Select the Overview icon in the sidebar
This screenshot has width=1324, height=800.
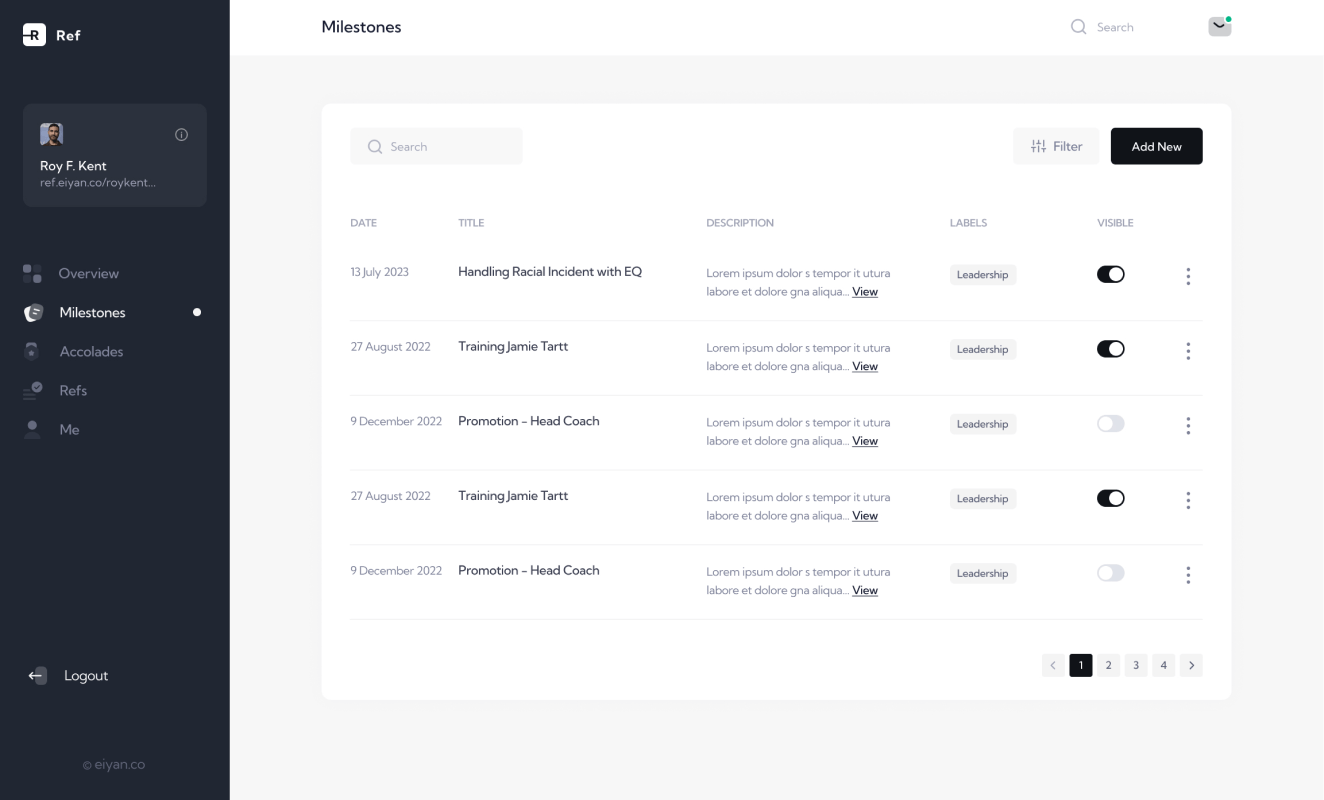(x=31, y=272)
